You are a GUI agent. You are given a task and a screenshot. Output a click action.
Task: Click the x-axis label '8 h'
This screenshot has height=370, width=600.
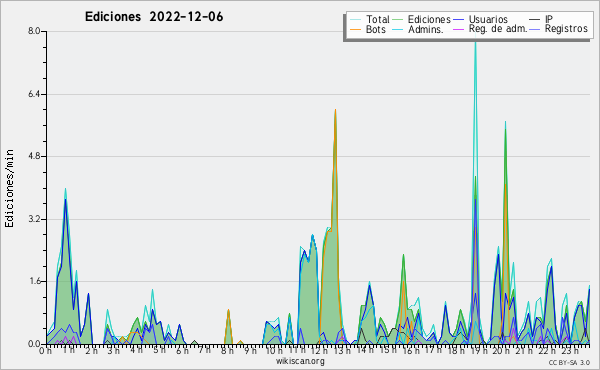click(227, 350)
